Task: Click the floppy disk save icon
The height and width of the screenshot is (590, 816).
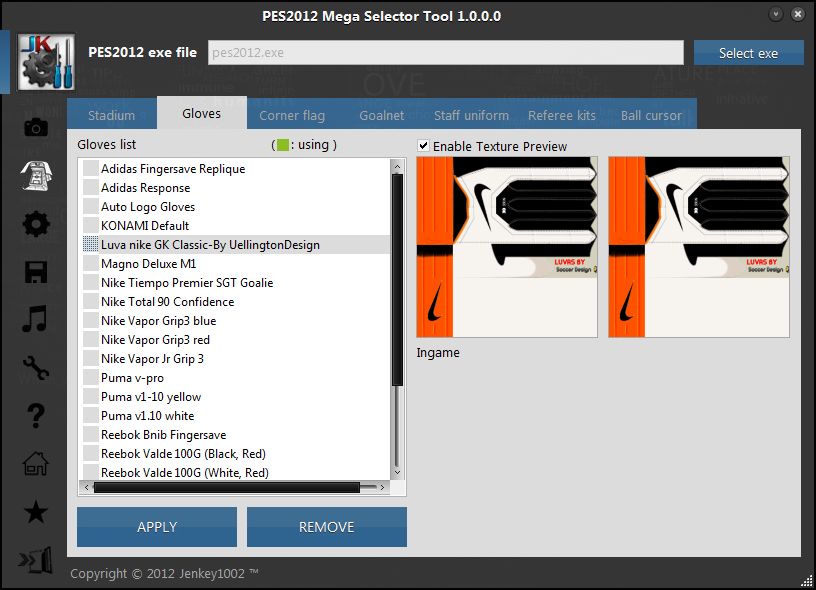Action: (x=35, y=272)
